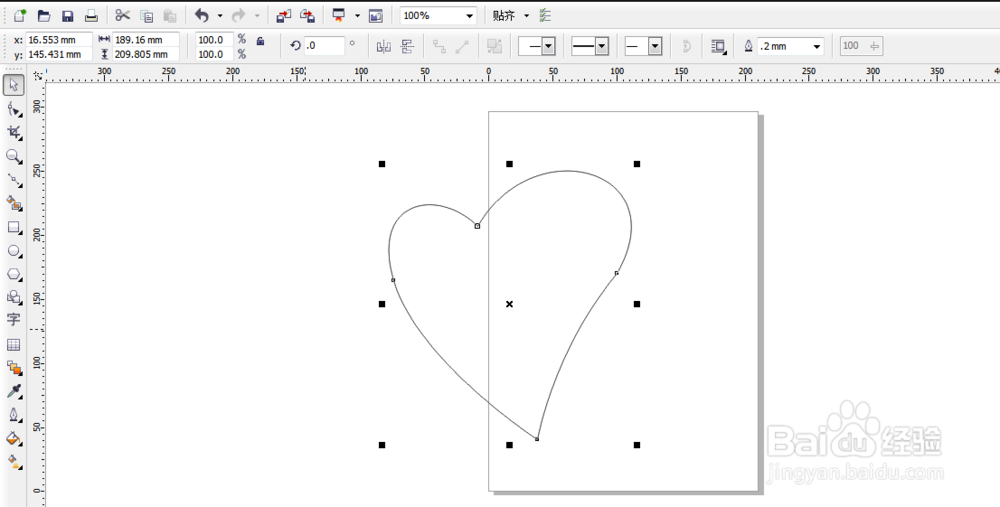
Task: Select the Table tool
Action: click(x=13, y=345)
